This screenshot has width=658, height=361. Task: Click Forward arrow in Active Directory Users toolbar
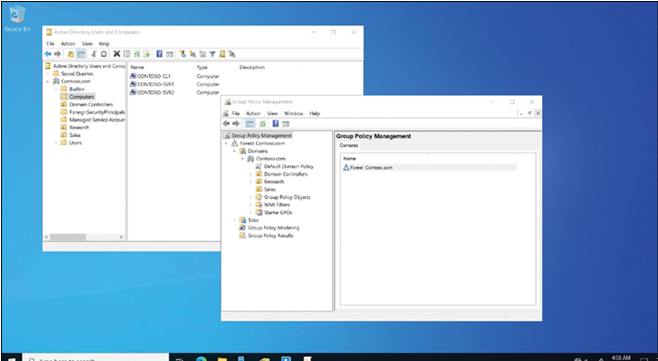coord(57,54)
